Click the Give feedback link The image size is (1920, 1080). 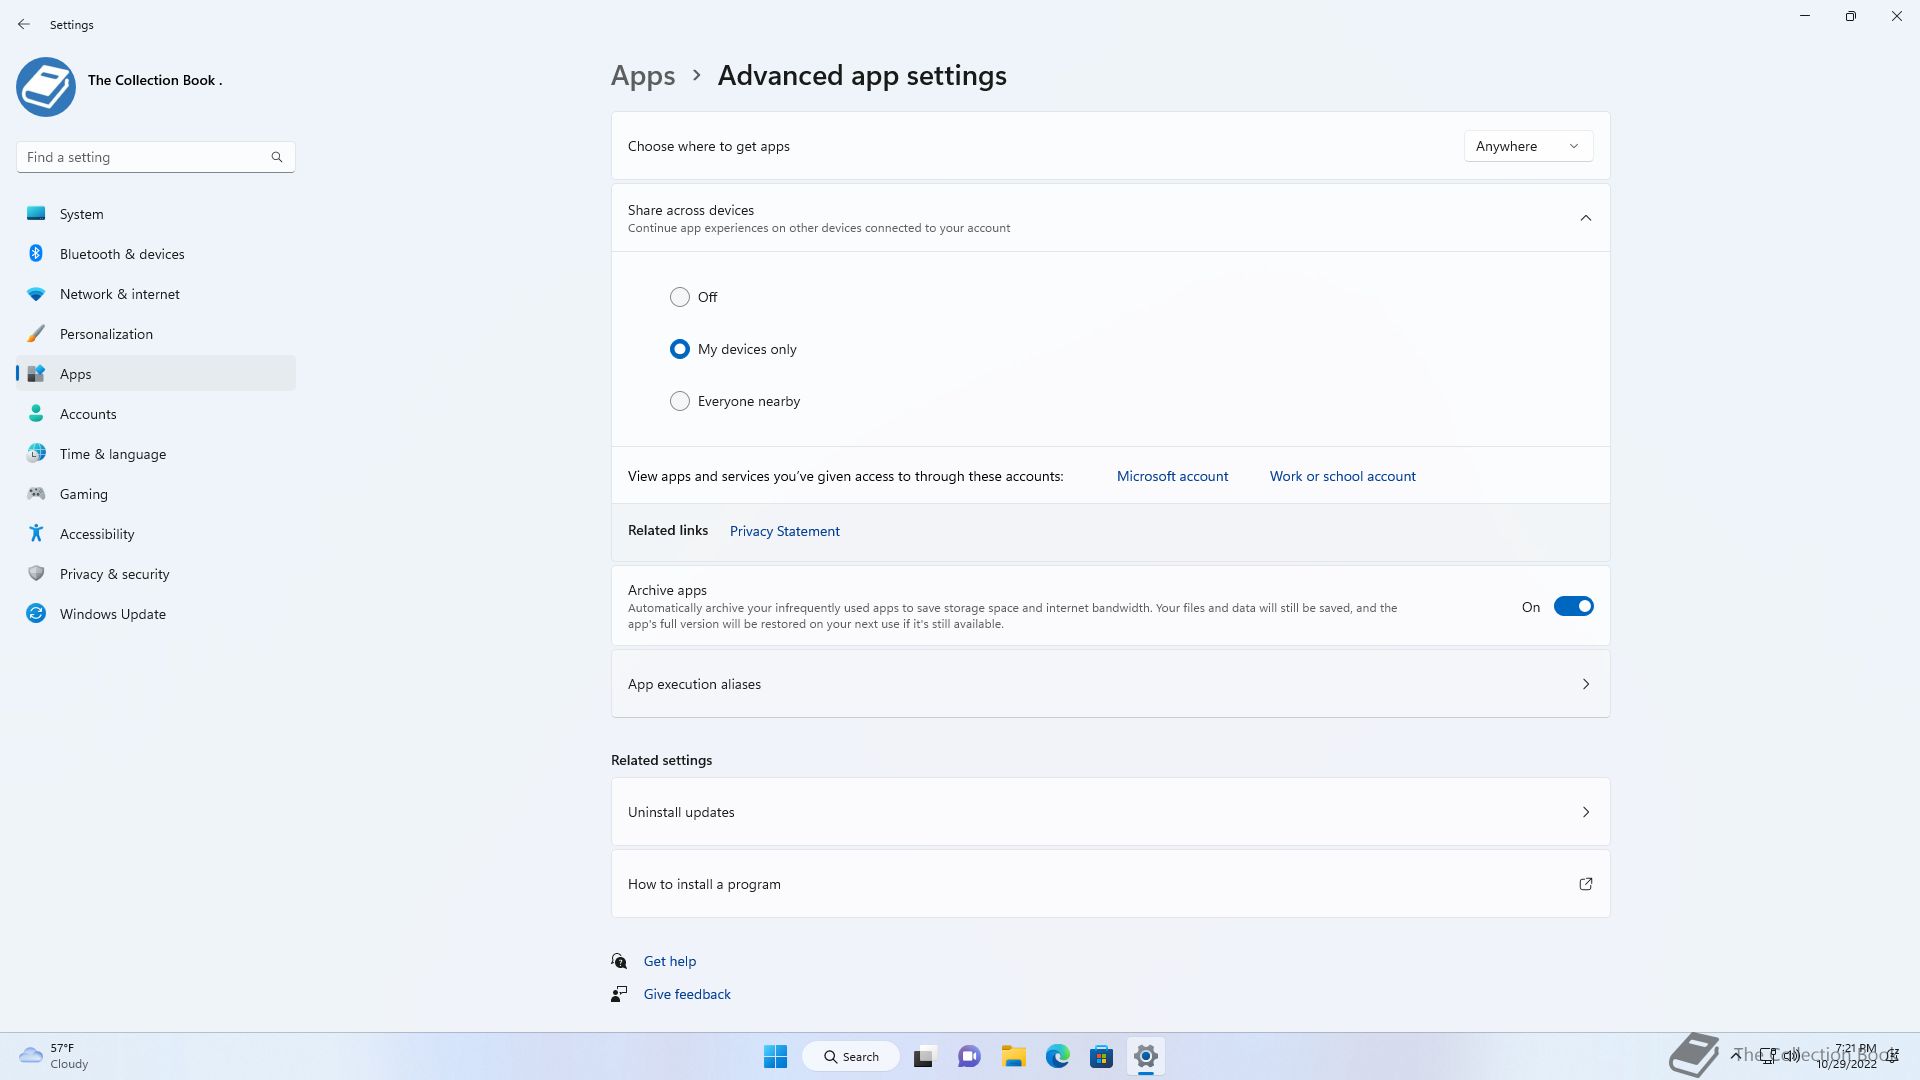tap(687, 994)
